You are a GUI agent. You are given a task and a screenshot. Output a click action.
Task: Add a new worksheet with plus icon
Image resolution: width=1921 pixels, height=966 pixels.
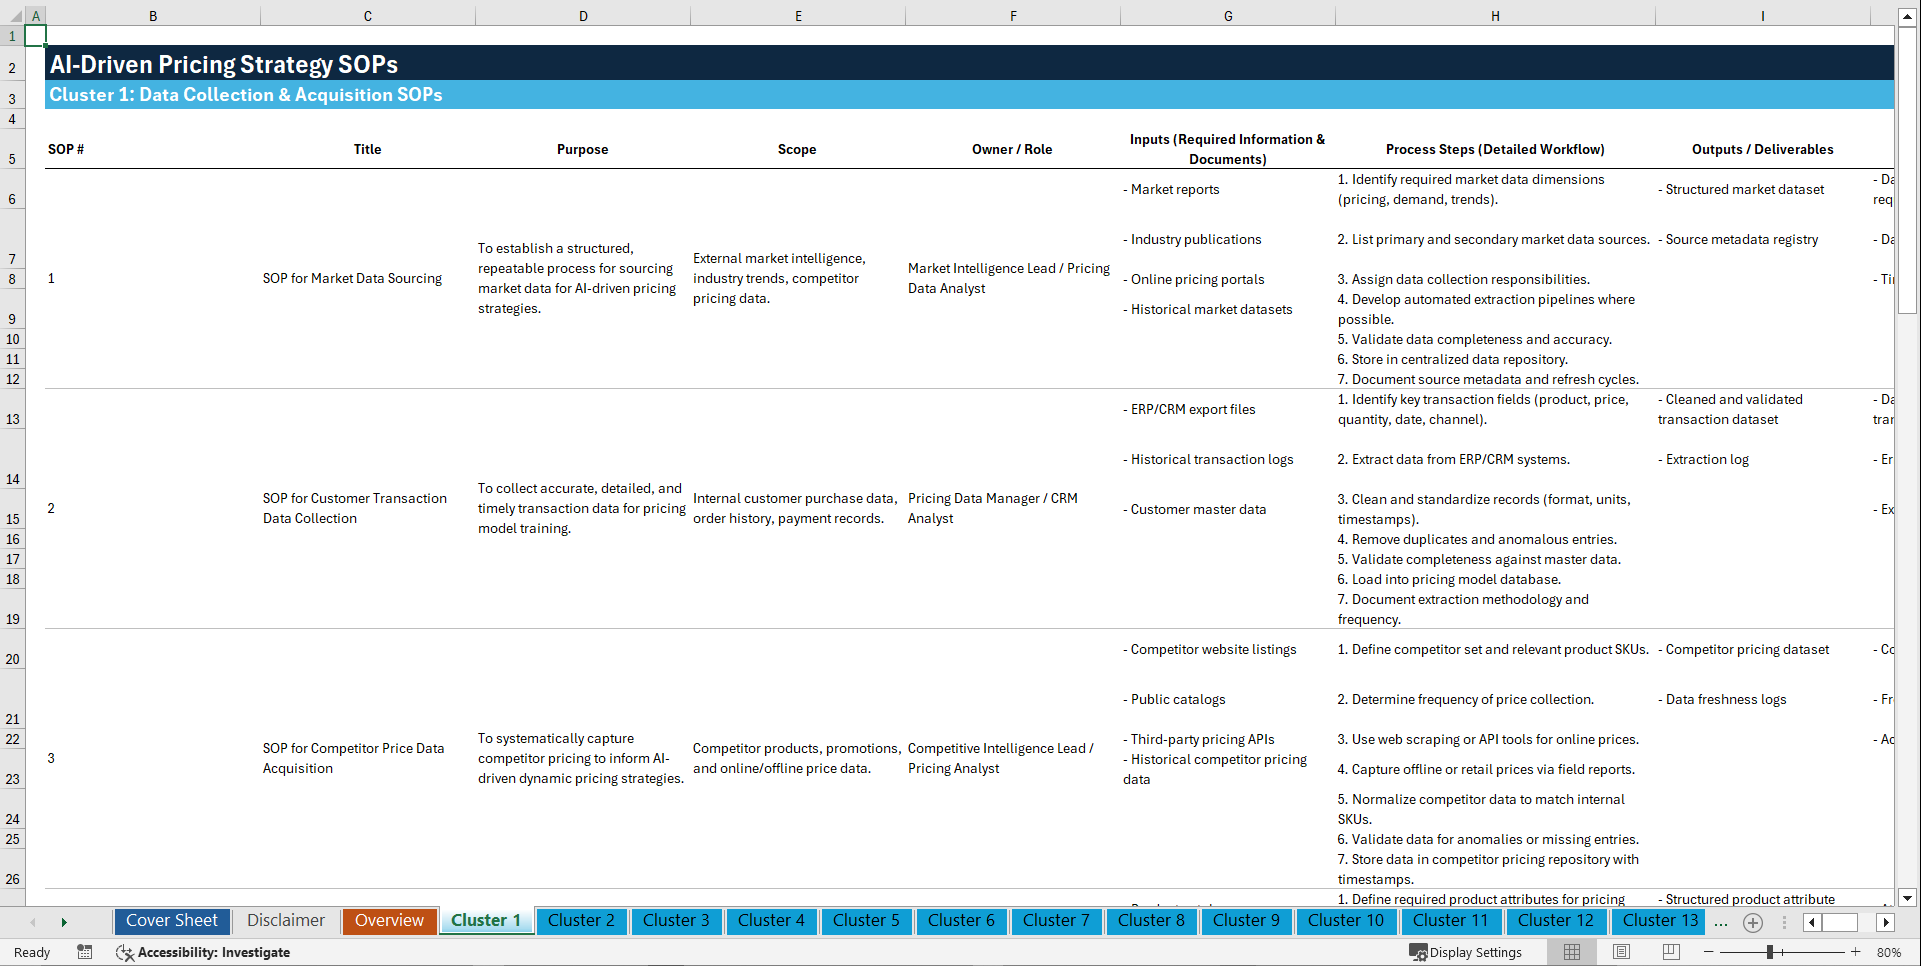point(1752,922)
